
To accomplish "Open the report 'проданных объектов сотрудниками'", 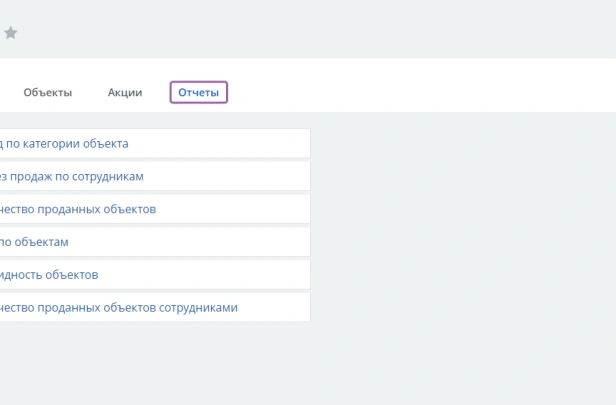I will [x=119, y=308].
